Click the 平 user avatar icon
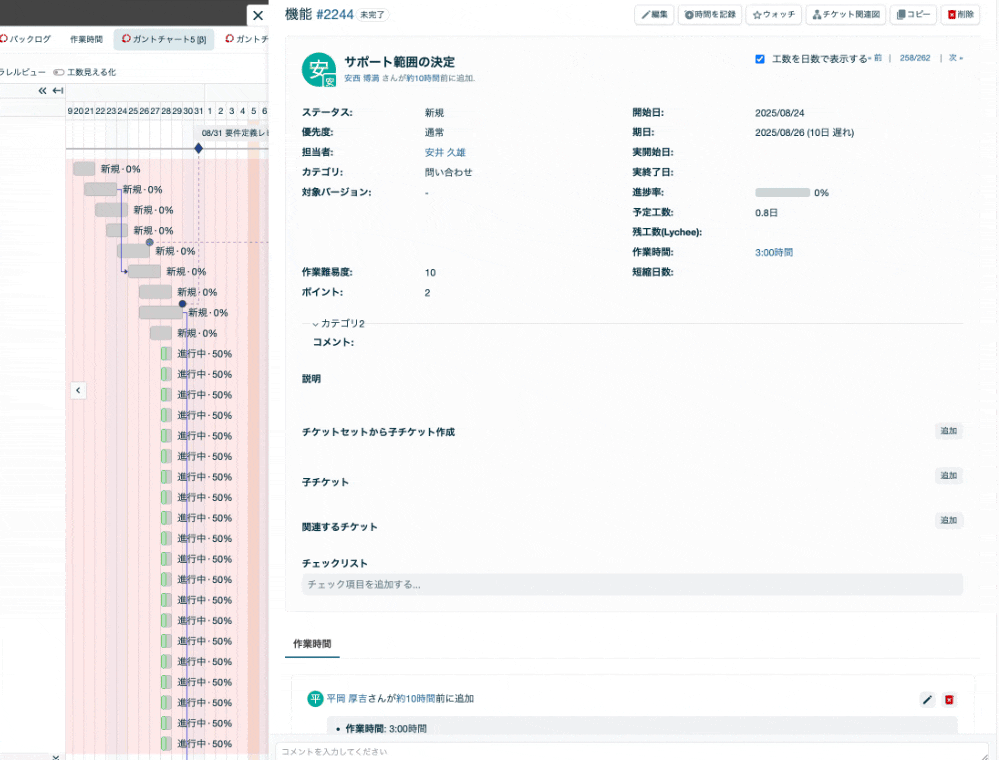 (315, 699)
